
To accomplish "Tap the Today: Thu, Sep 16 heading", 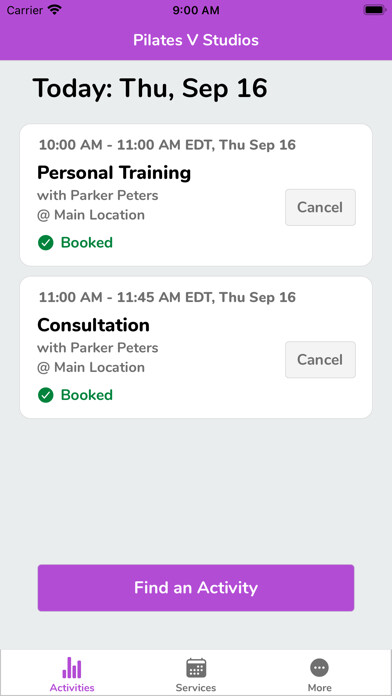I will pyautogui.click(x=150, y=88).
